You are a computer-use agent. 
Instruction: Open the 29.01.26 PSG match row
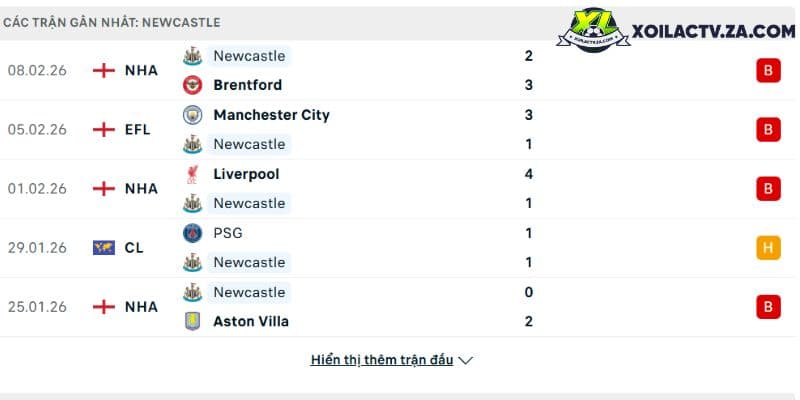click(x=400, y=248)
